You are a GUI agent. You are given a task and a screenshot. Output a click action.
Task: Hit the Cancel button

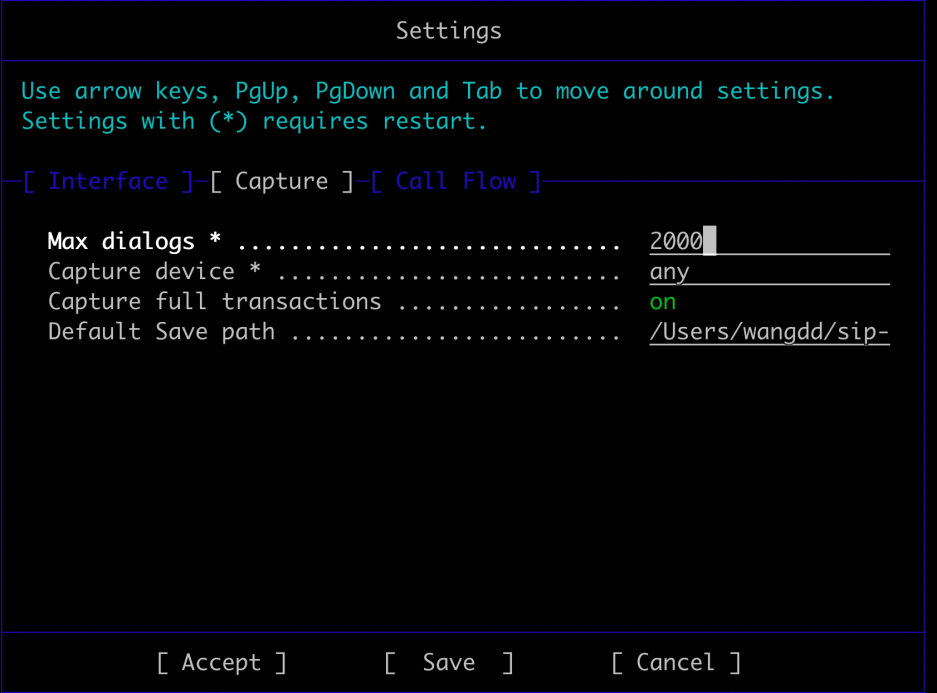click(x=676, y=662)
